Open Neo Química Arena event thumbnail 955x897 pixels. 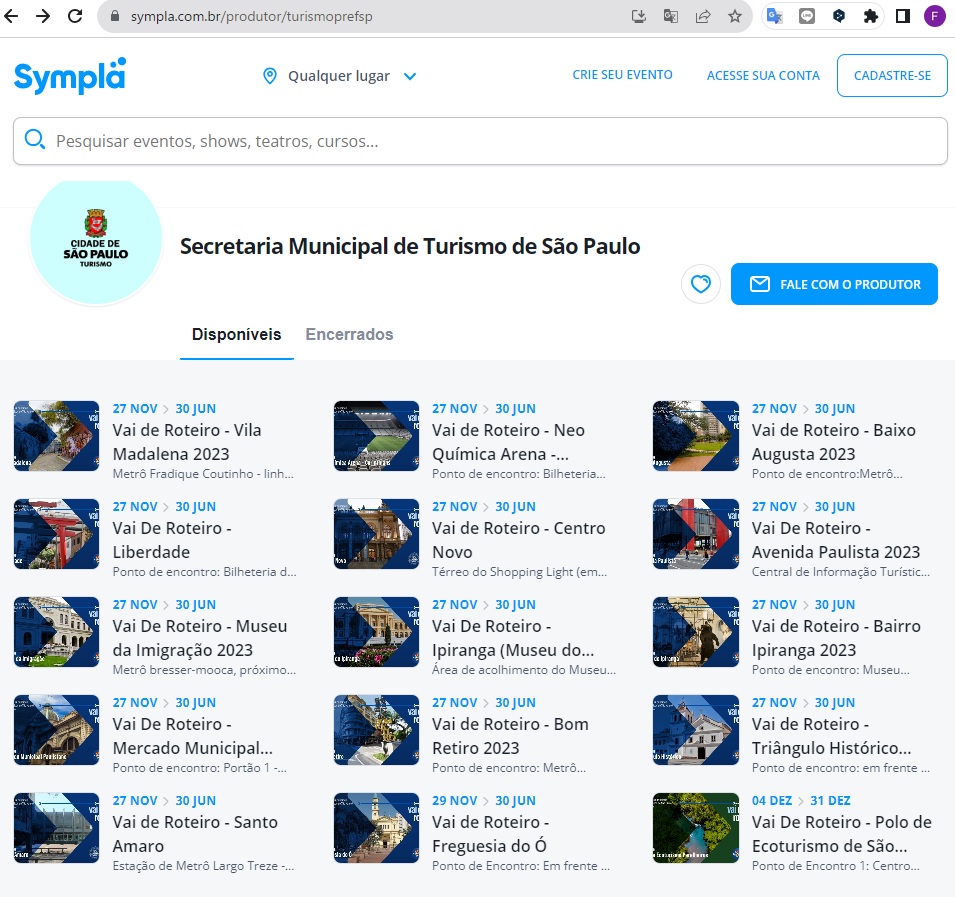click(376, 436)
